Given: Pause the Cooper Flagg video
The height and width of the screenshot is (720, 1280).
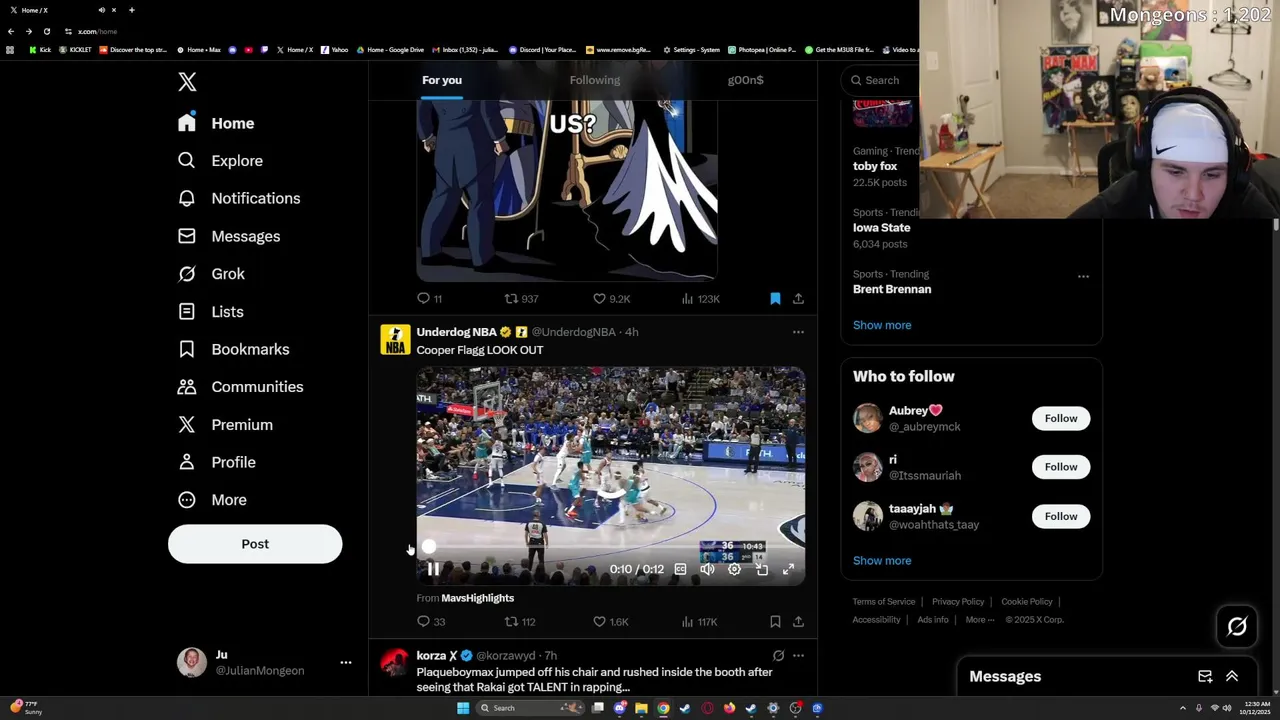Looking at the screenshot, I should [x=433, y=569].
